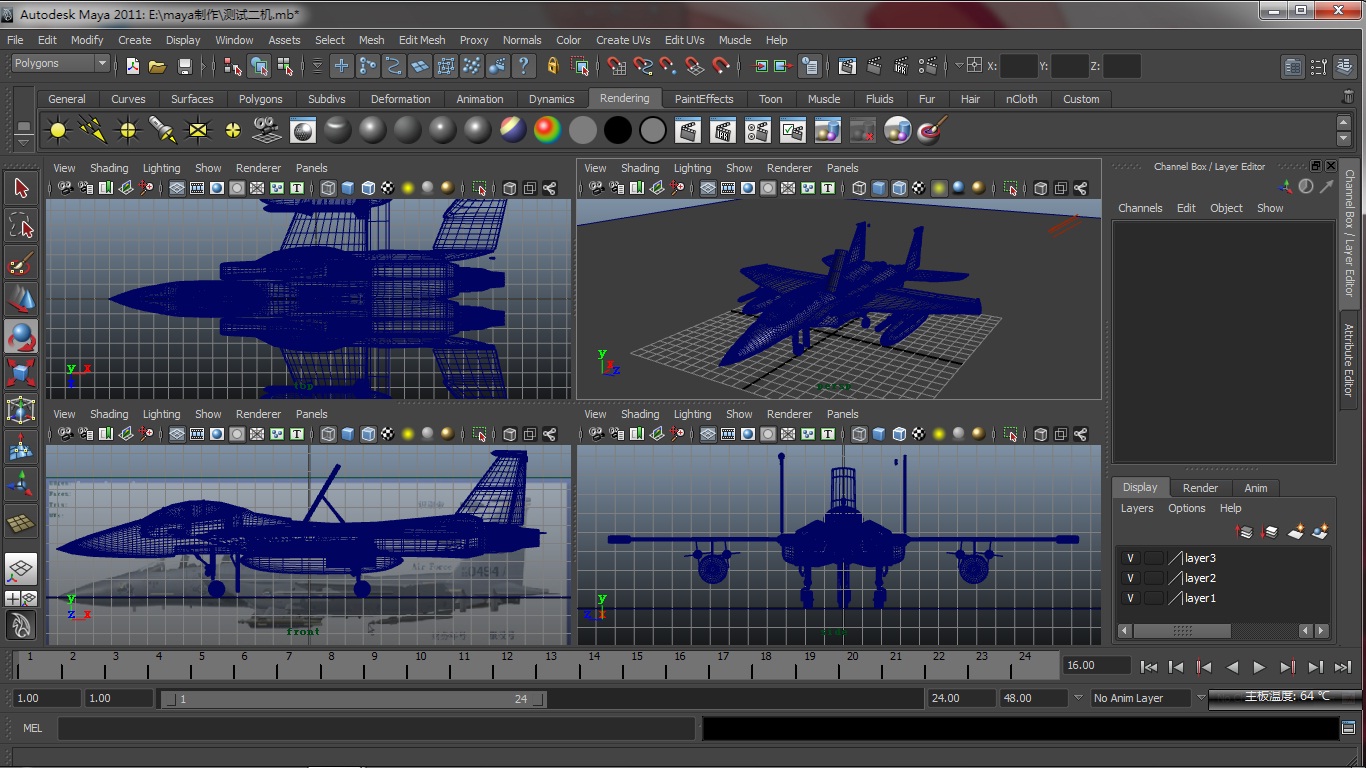Choose the Scale tool cube icon
1366x768 pixels.
tap(21, 373)
